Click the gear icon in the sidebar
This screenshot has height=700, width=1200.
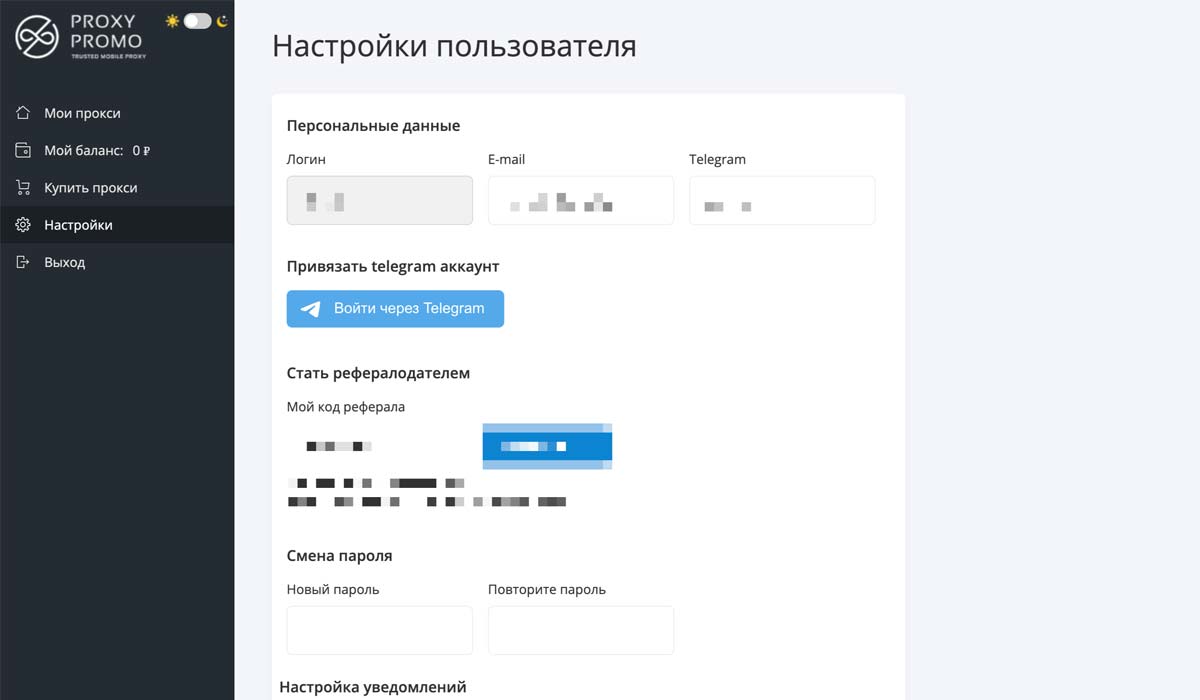(23, 225)
